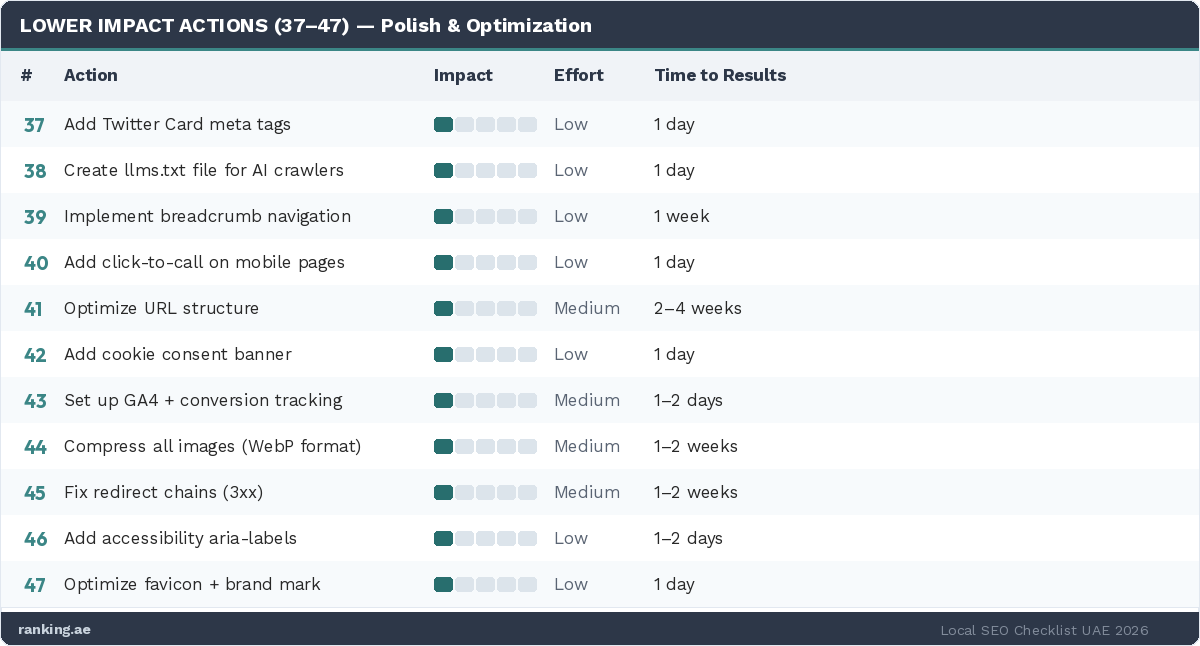The image size is (1200, 646).
Task: Click the Time to Results header
Action: tap(720, 75)
